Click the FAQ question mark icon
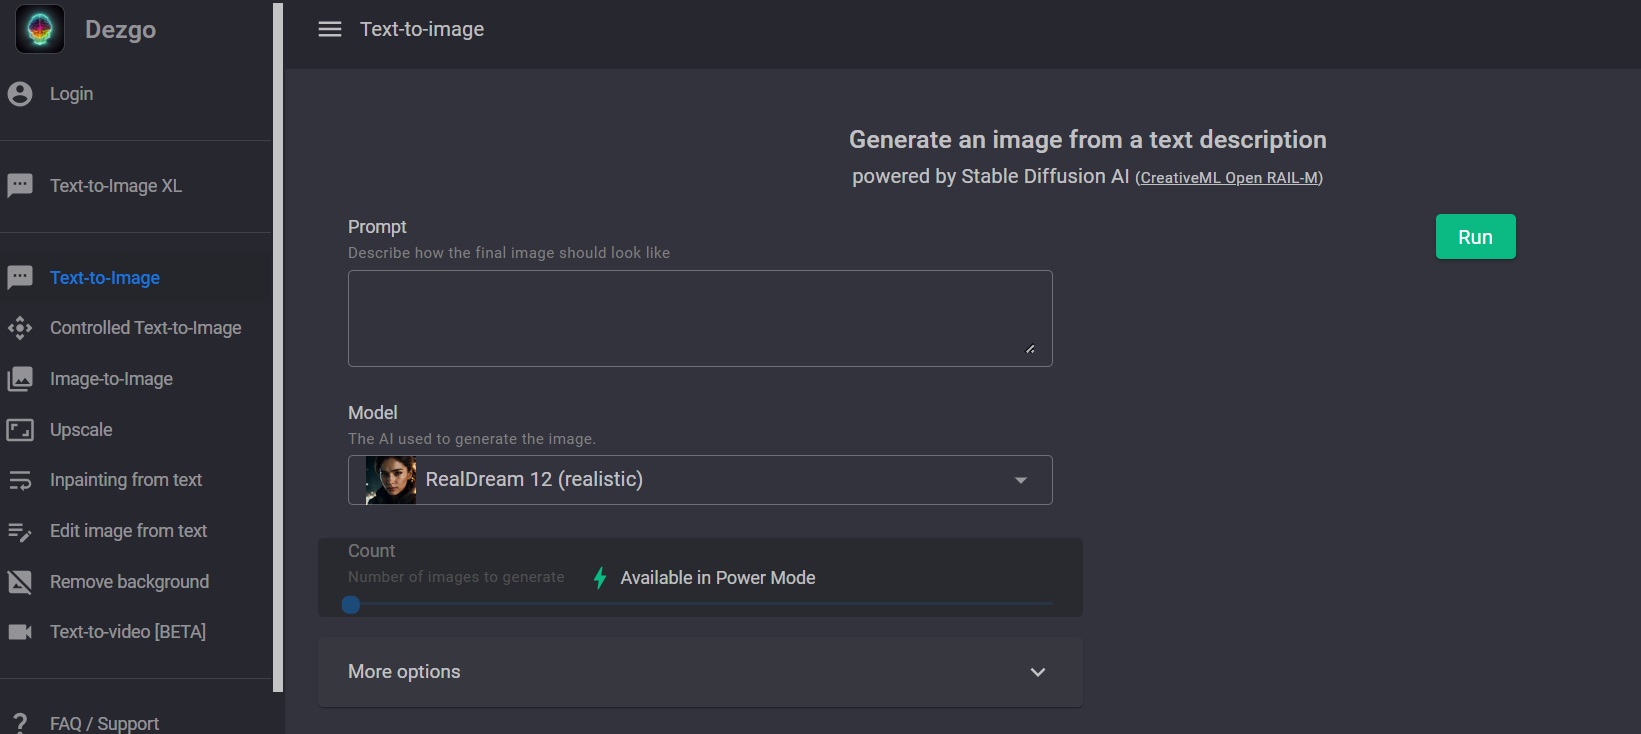Screen dimensions: 1641x734 tap(20, 723)
